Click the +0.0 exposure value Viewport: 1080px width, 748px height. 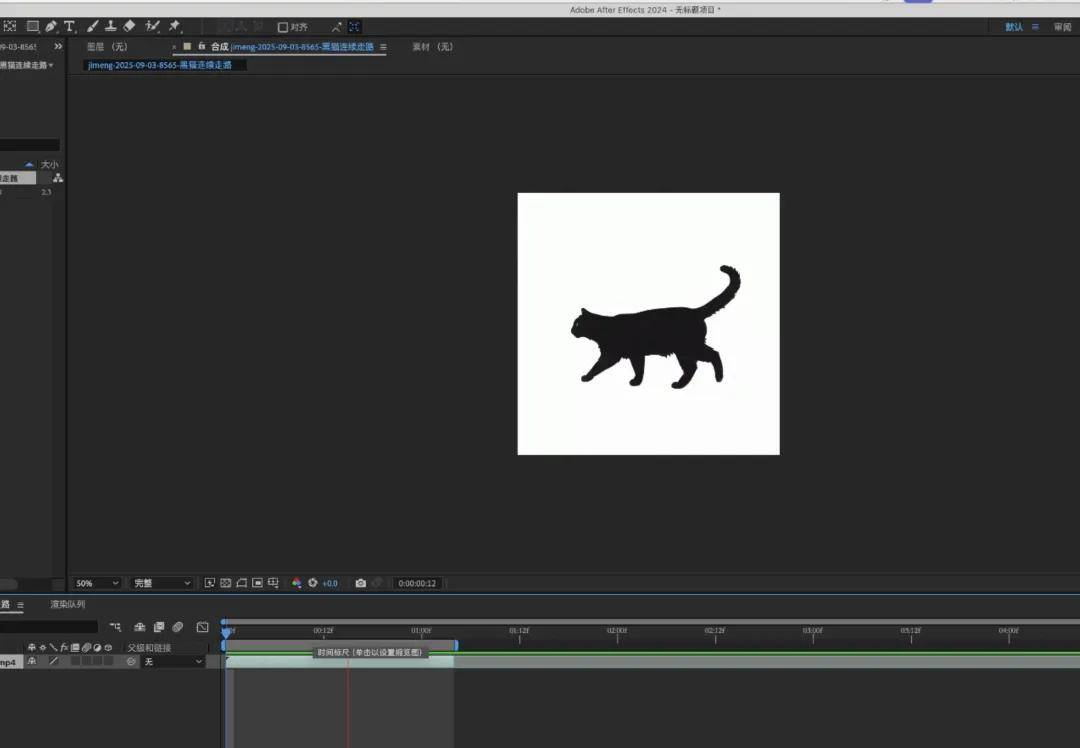pos(330,583)
